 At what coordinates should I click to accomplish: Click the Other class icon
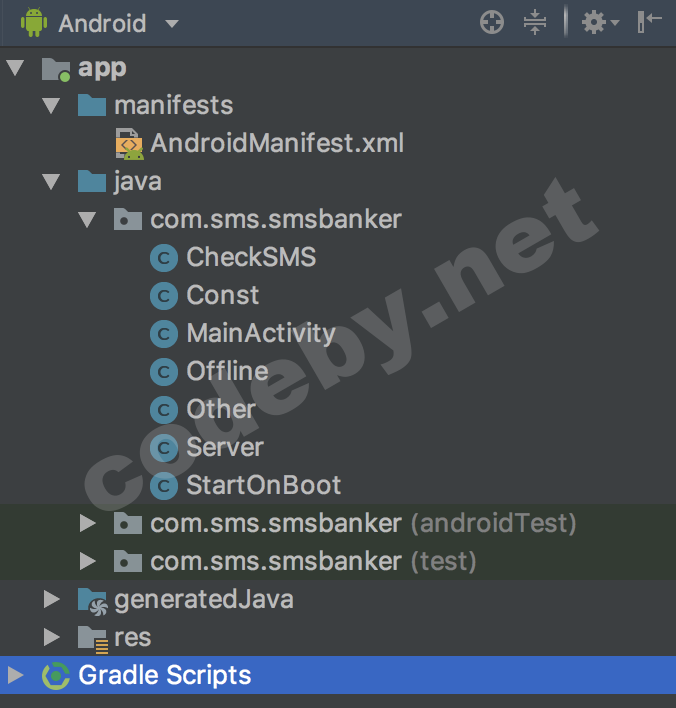tap(164, 410)
